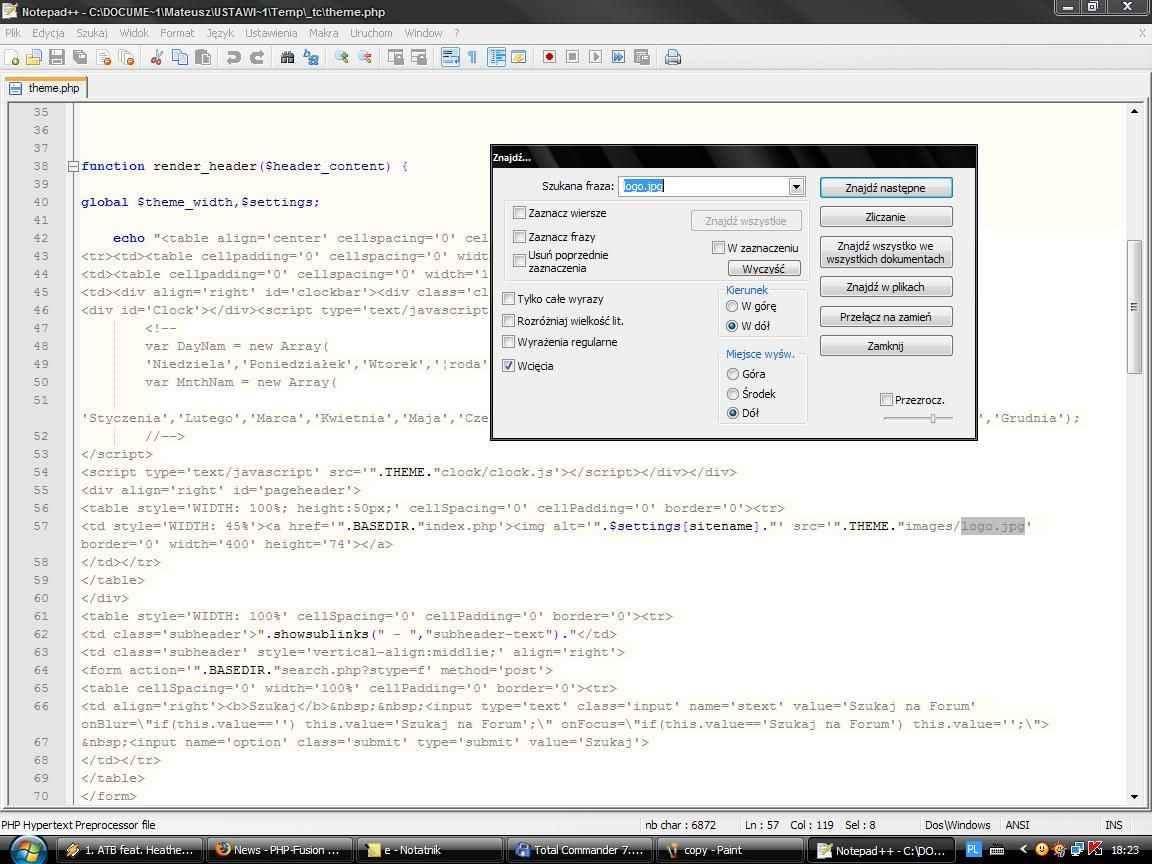Click the Open file toolbar icon
1152x864 pixels.
pos(34,57)
